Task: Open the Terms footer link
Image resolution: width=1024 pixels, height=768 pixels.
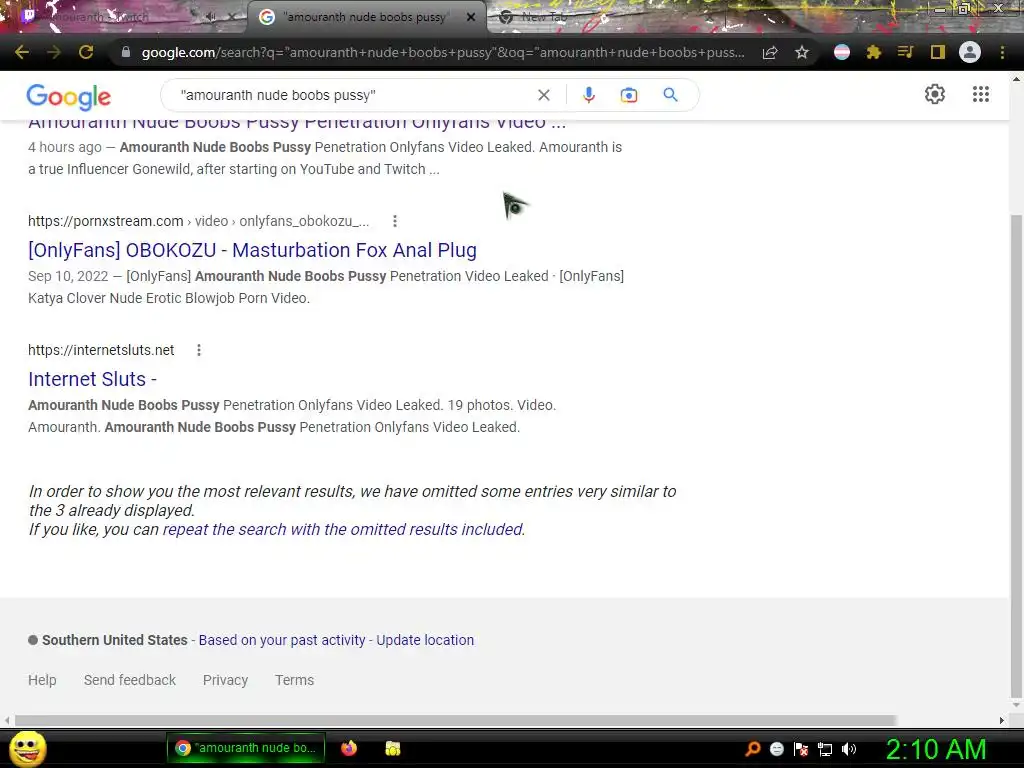Action: click(295, 680)
